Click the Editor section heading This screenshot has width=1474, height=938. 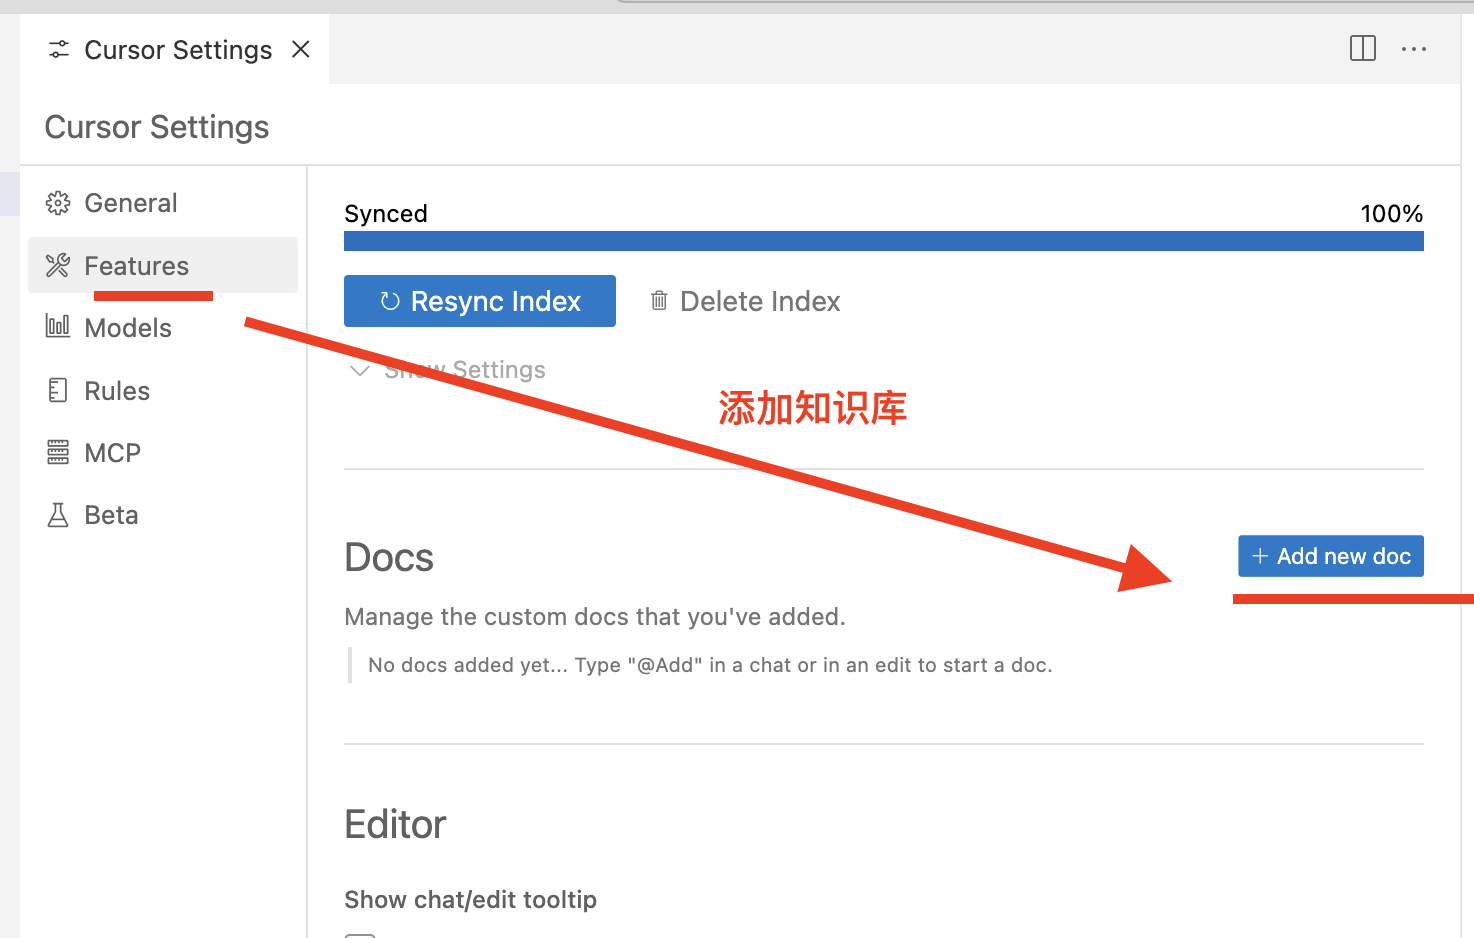tap(395, 825)
